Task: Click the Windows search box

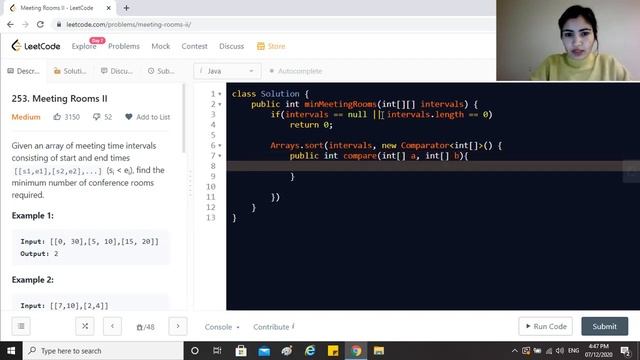Action: (103, 351)
